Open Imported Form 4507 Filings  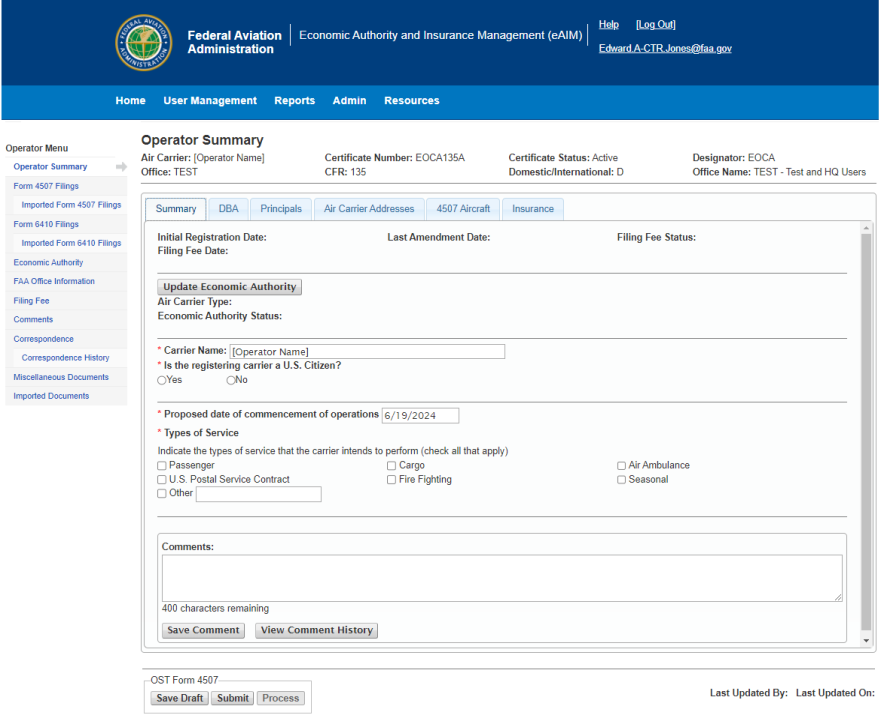[x=71, y=205]
